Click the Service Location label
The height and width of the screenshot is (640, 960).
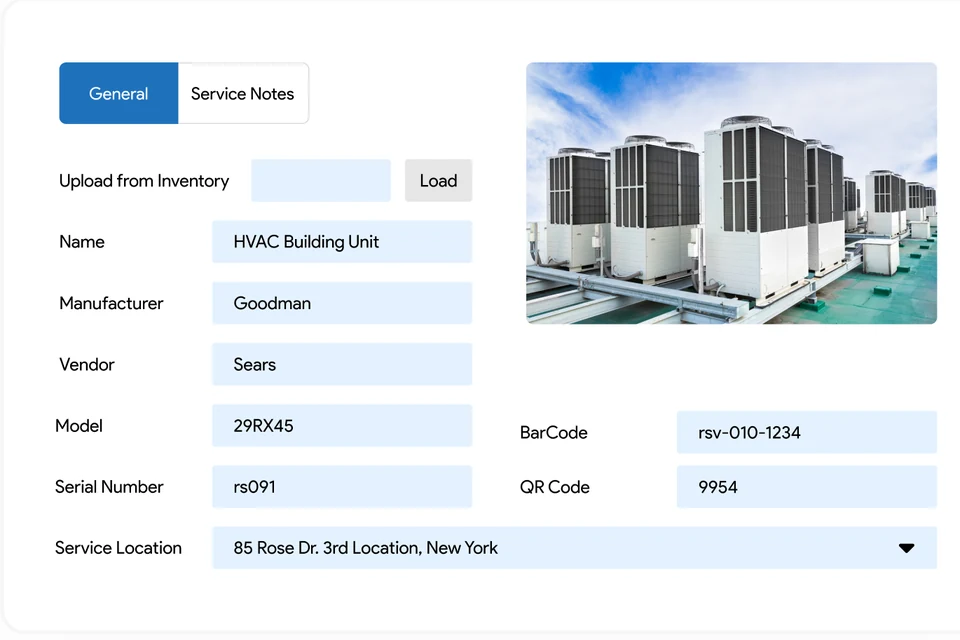click(x=119, y=548)
